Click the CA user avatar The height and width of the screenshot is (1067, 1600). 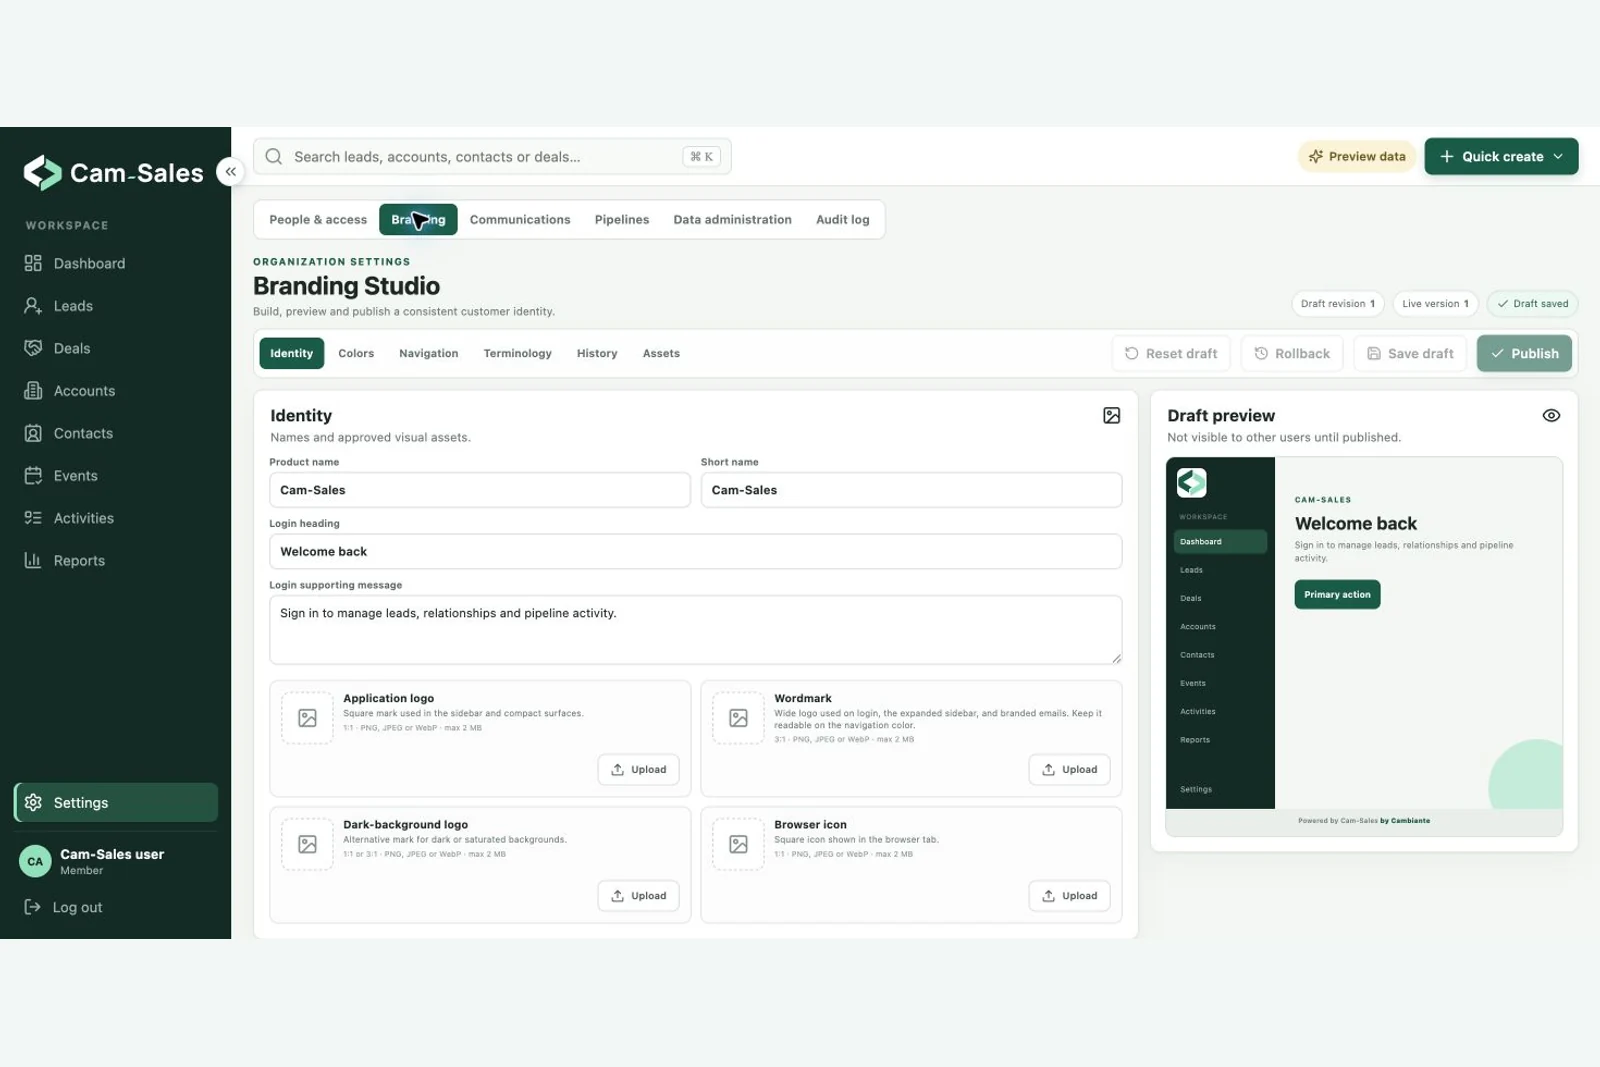35,861
